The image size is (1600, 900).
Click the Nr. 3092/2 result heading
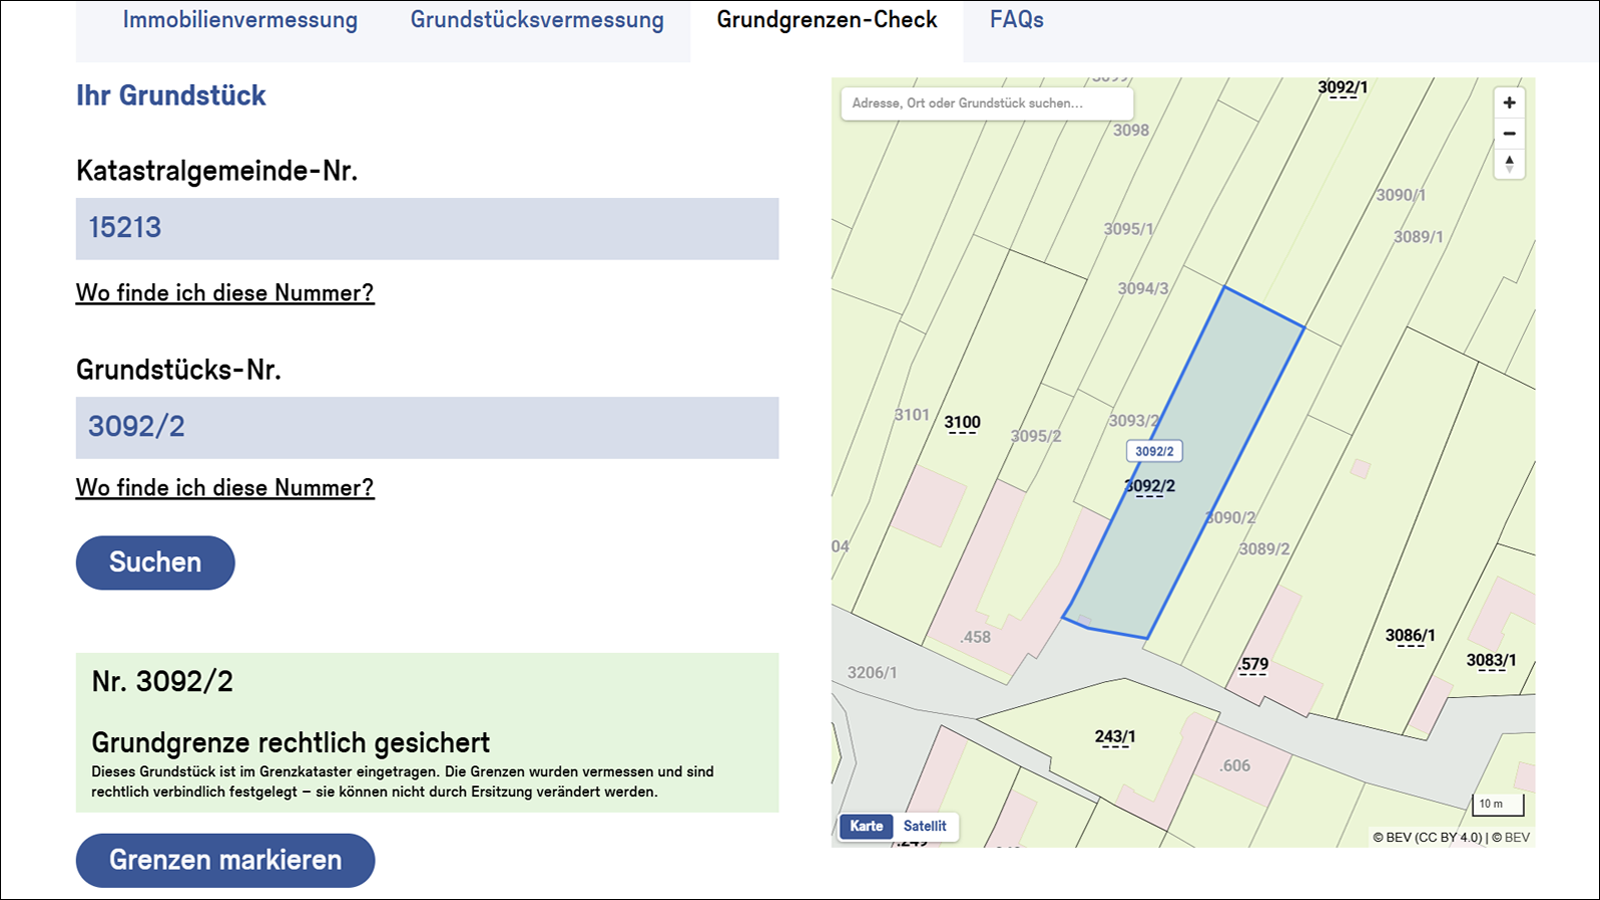[162, 682]
